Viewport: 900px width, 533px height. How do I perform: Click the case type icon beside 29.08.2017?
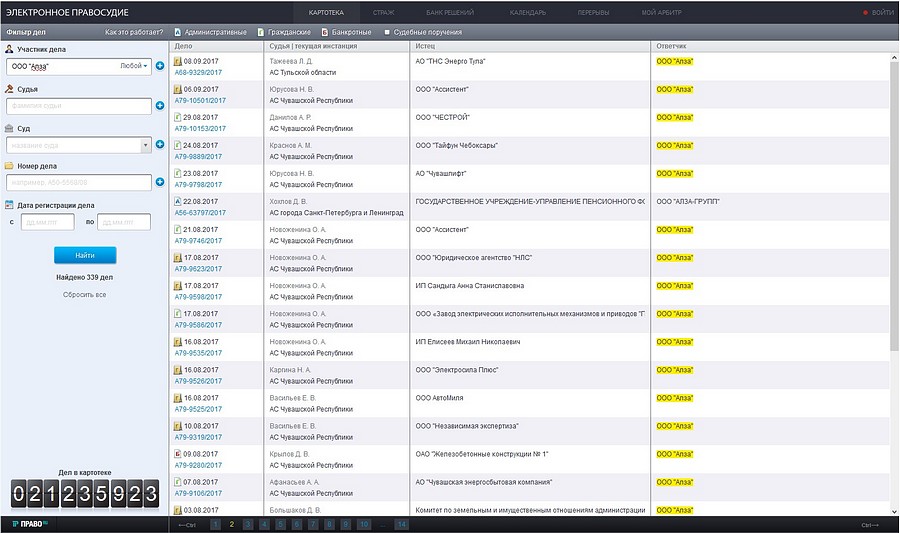[x=178, y=117]
